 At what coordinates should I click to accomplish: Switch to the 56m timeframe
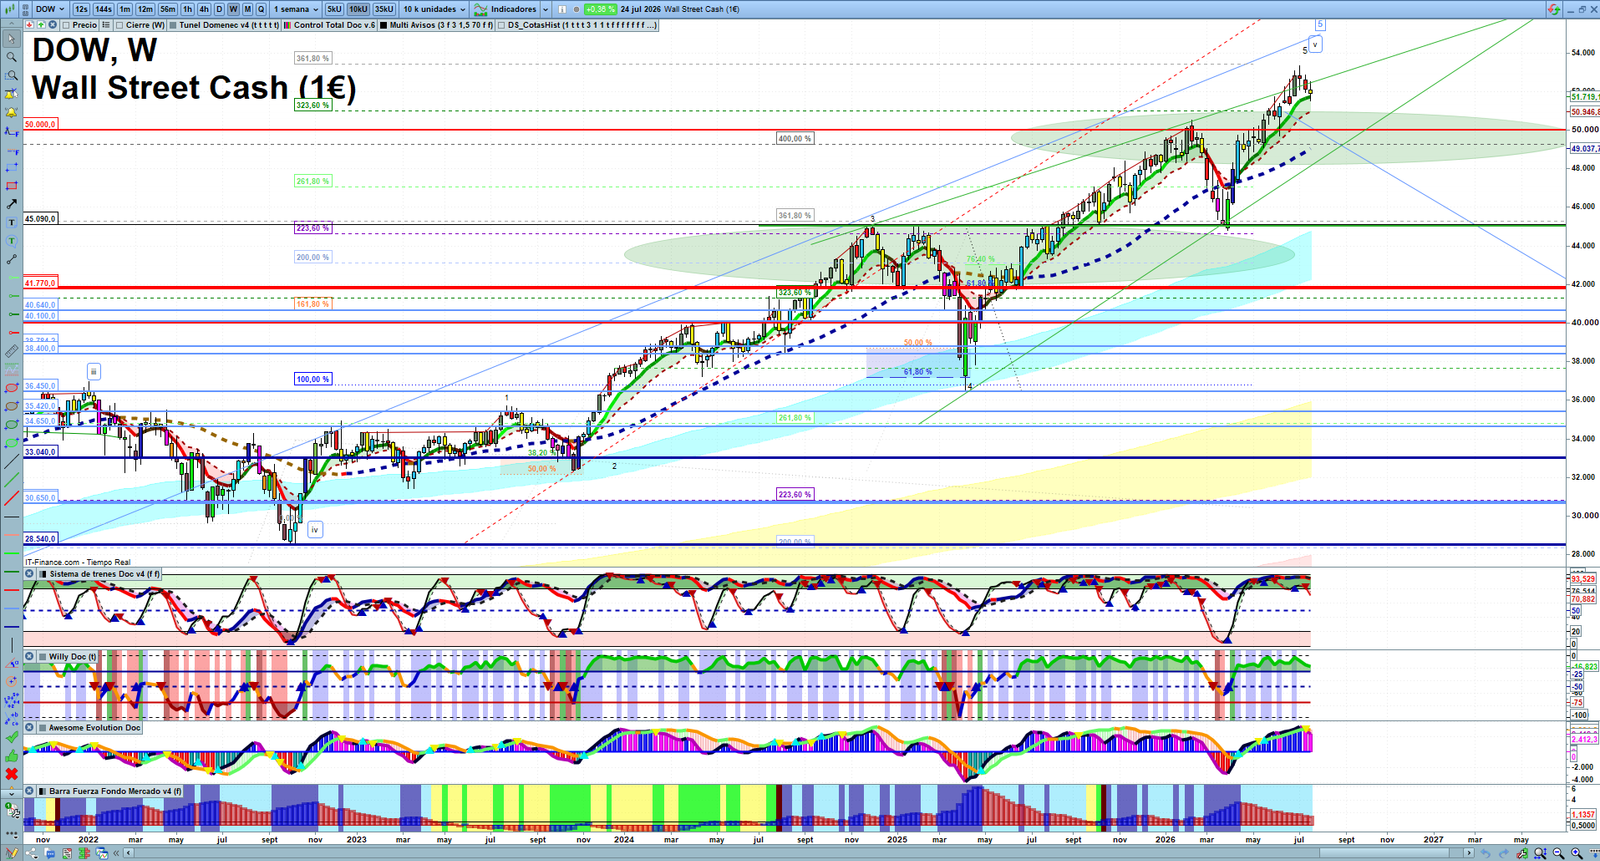coord(168,9)
